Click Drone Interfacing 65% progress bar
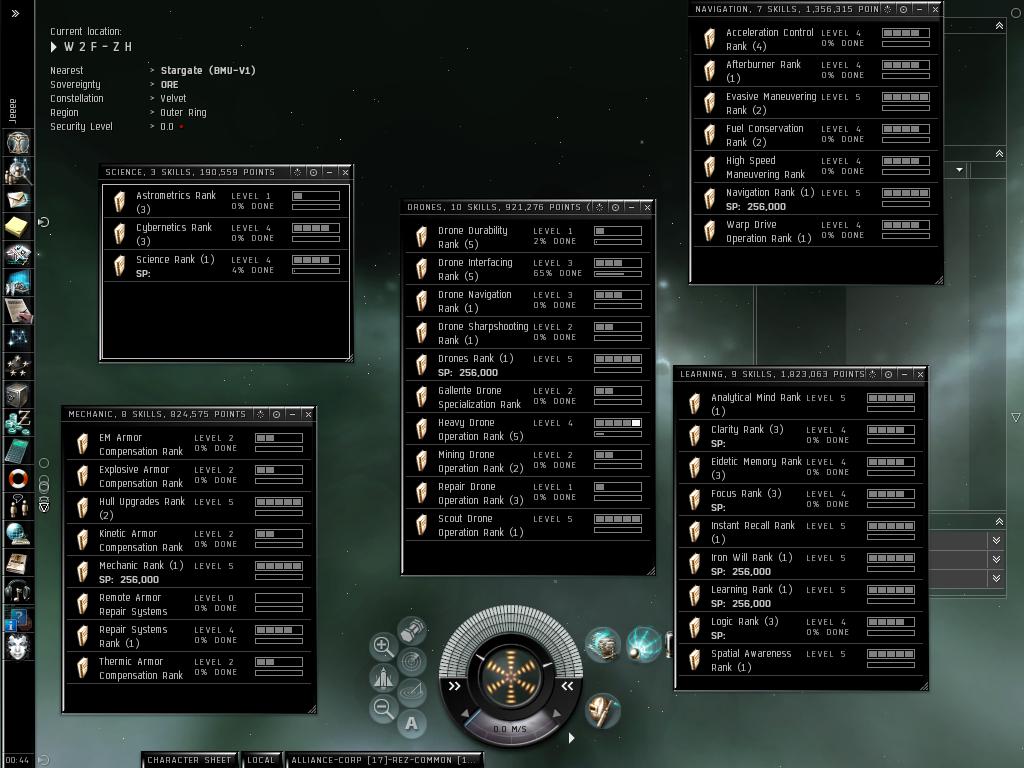1024x768 pixels. pos(618,274)
